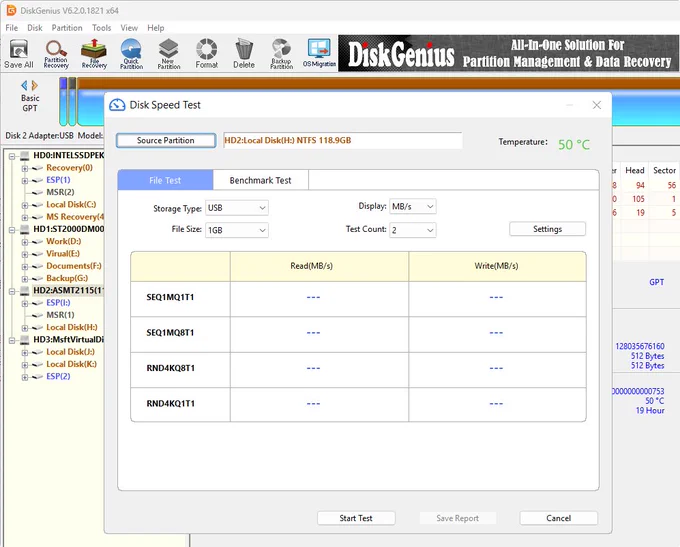Image resolution: width=680 pixels, height=547 pixels.
Task: Open the Storage Type dropdown
Action: coord(236,208)
